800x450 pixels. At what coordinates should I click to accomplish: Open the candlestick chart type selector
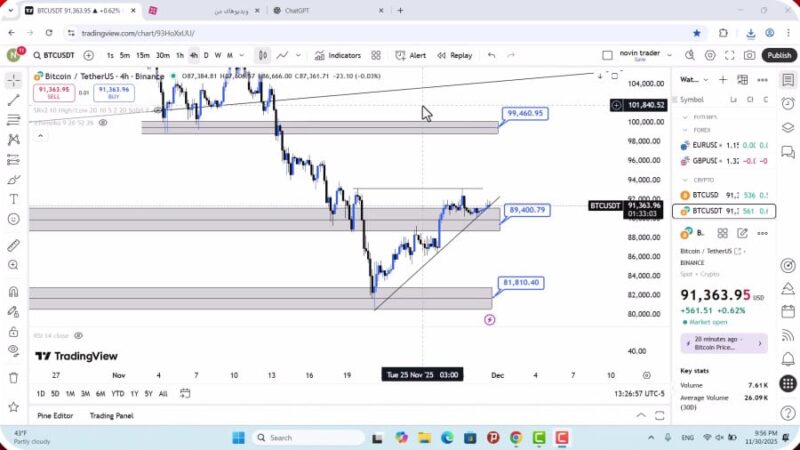[x=262, y=56]
